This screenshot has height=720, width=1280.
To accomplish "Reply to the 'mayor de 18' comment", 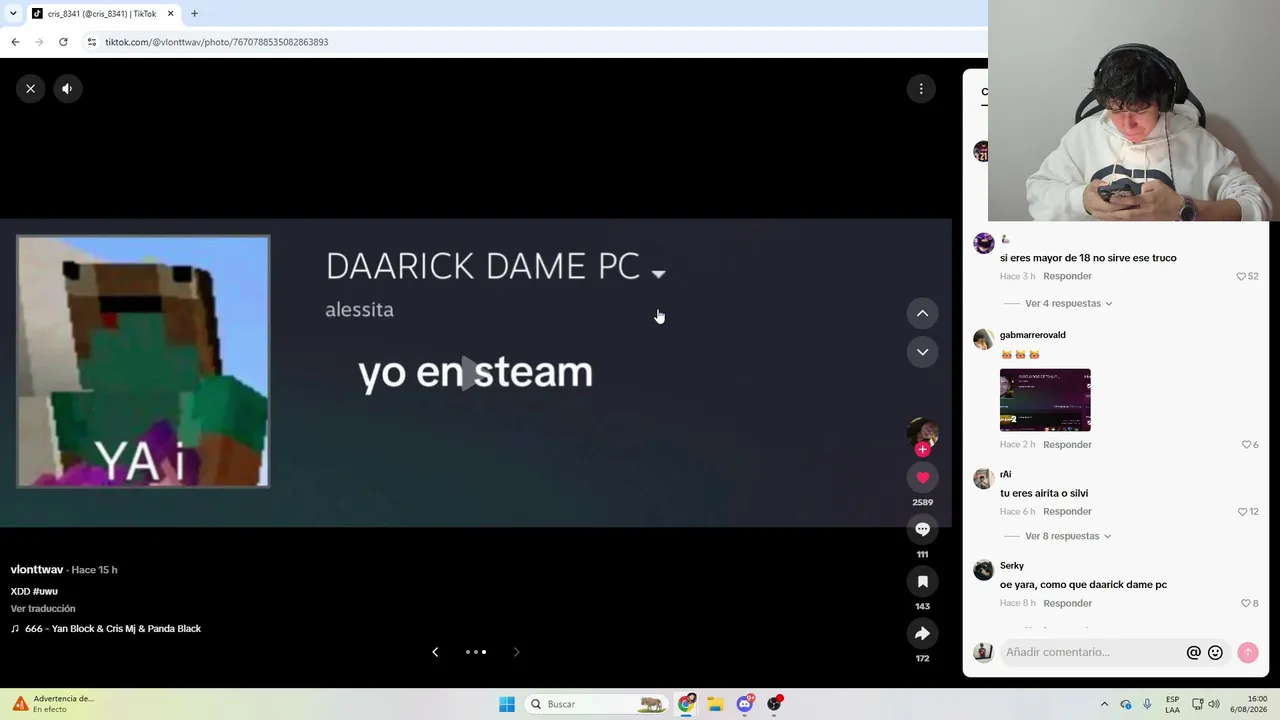I will (x=1067, y=277).
